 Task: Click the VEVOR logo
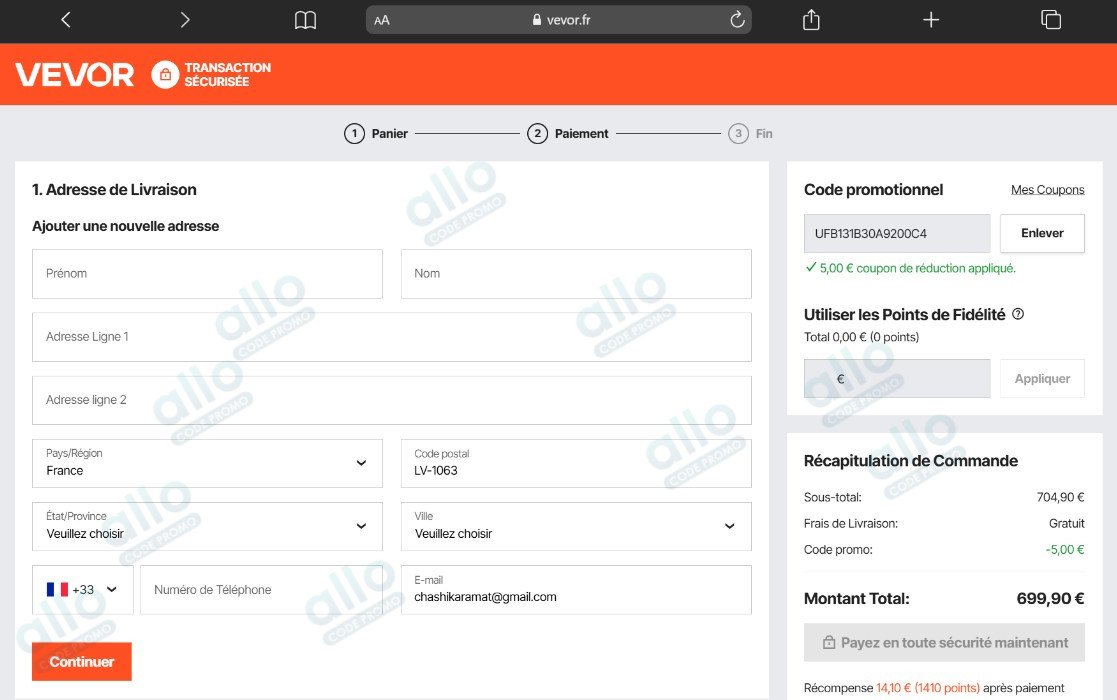tap(75, 74)
